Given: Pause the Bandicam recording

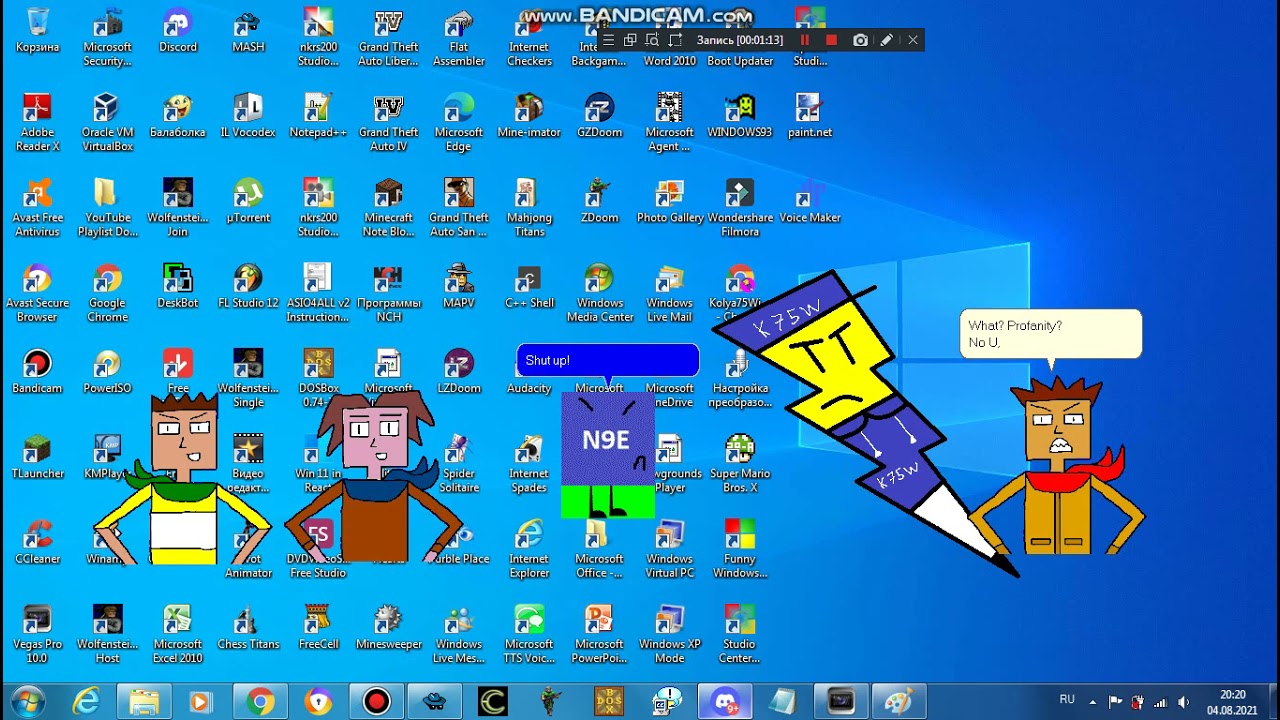Looking at the screenshot, I should coord(804,40).
